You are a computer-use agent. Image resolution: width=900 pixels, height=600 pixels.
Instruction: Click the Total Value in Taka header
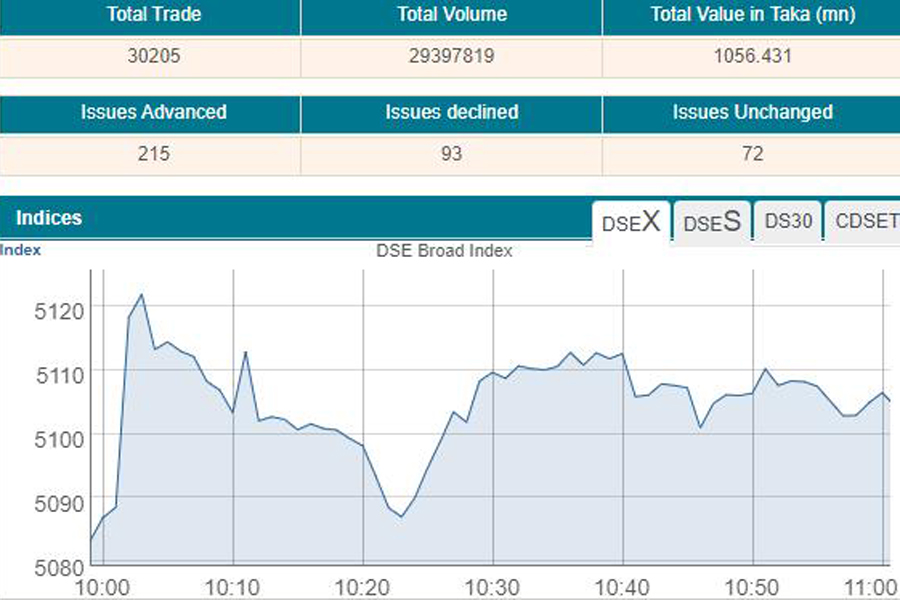pos(751,15)
